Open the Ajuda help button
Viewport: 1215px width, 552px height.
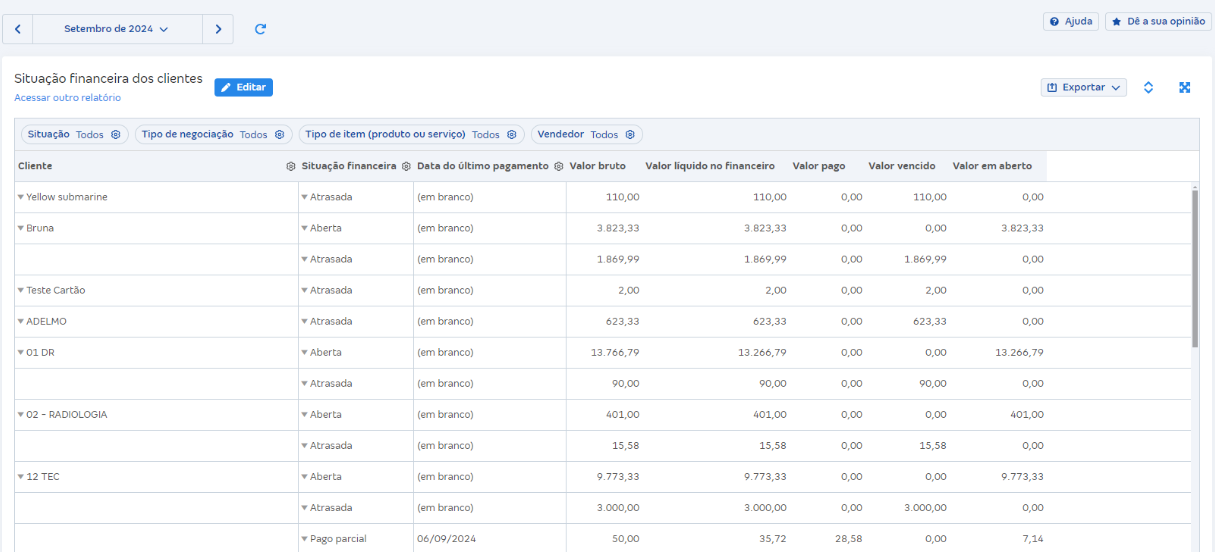pos(1070,21)
